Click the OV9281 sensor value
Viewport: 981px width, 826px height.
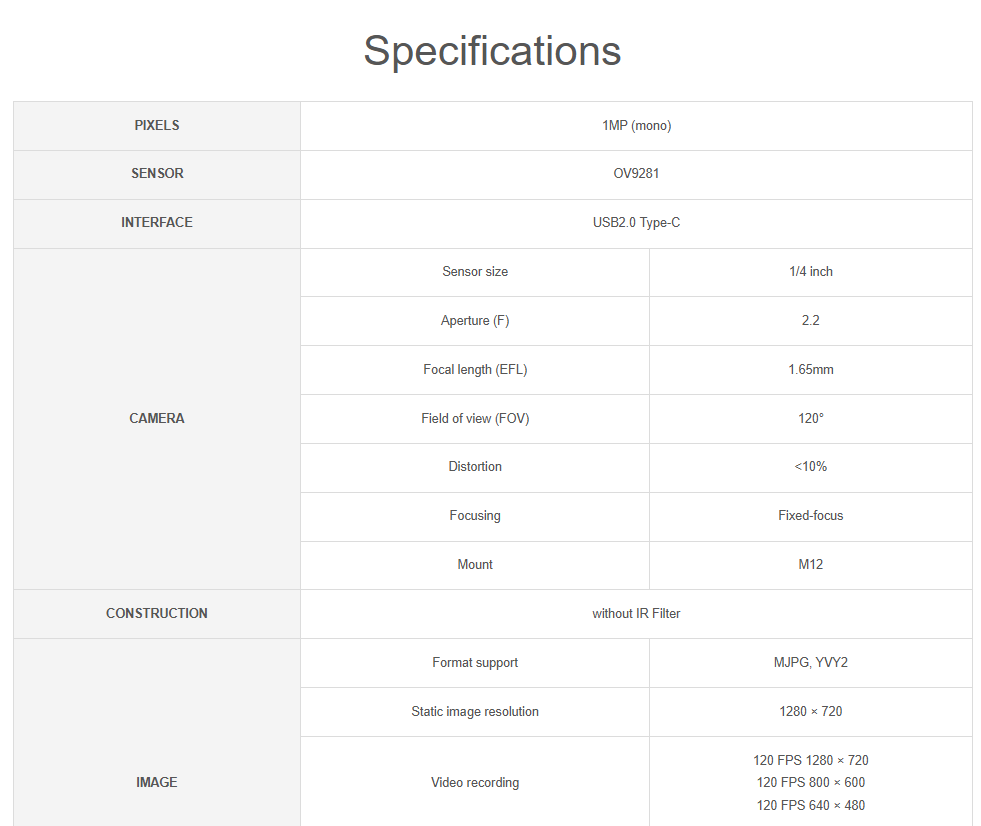pos(636,173)
